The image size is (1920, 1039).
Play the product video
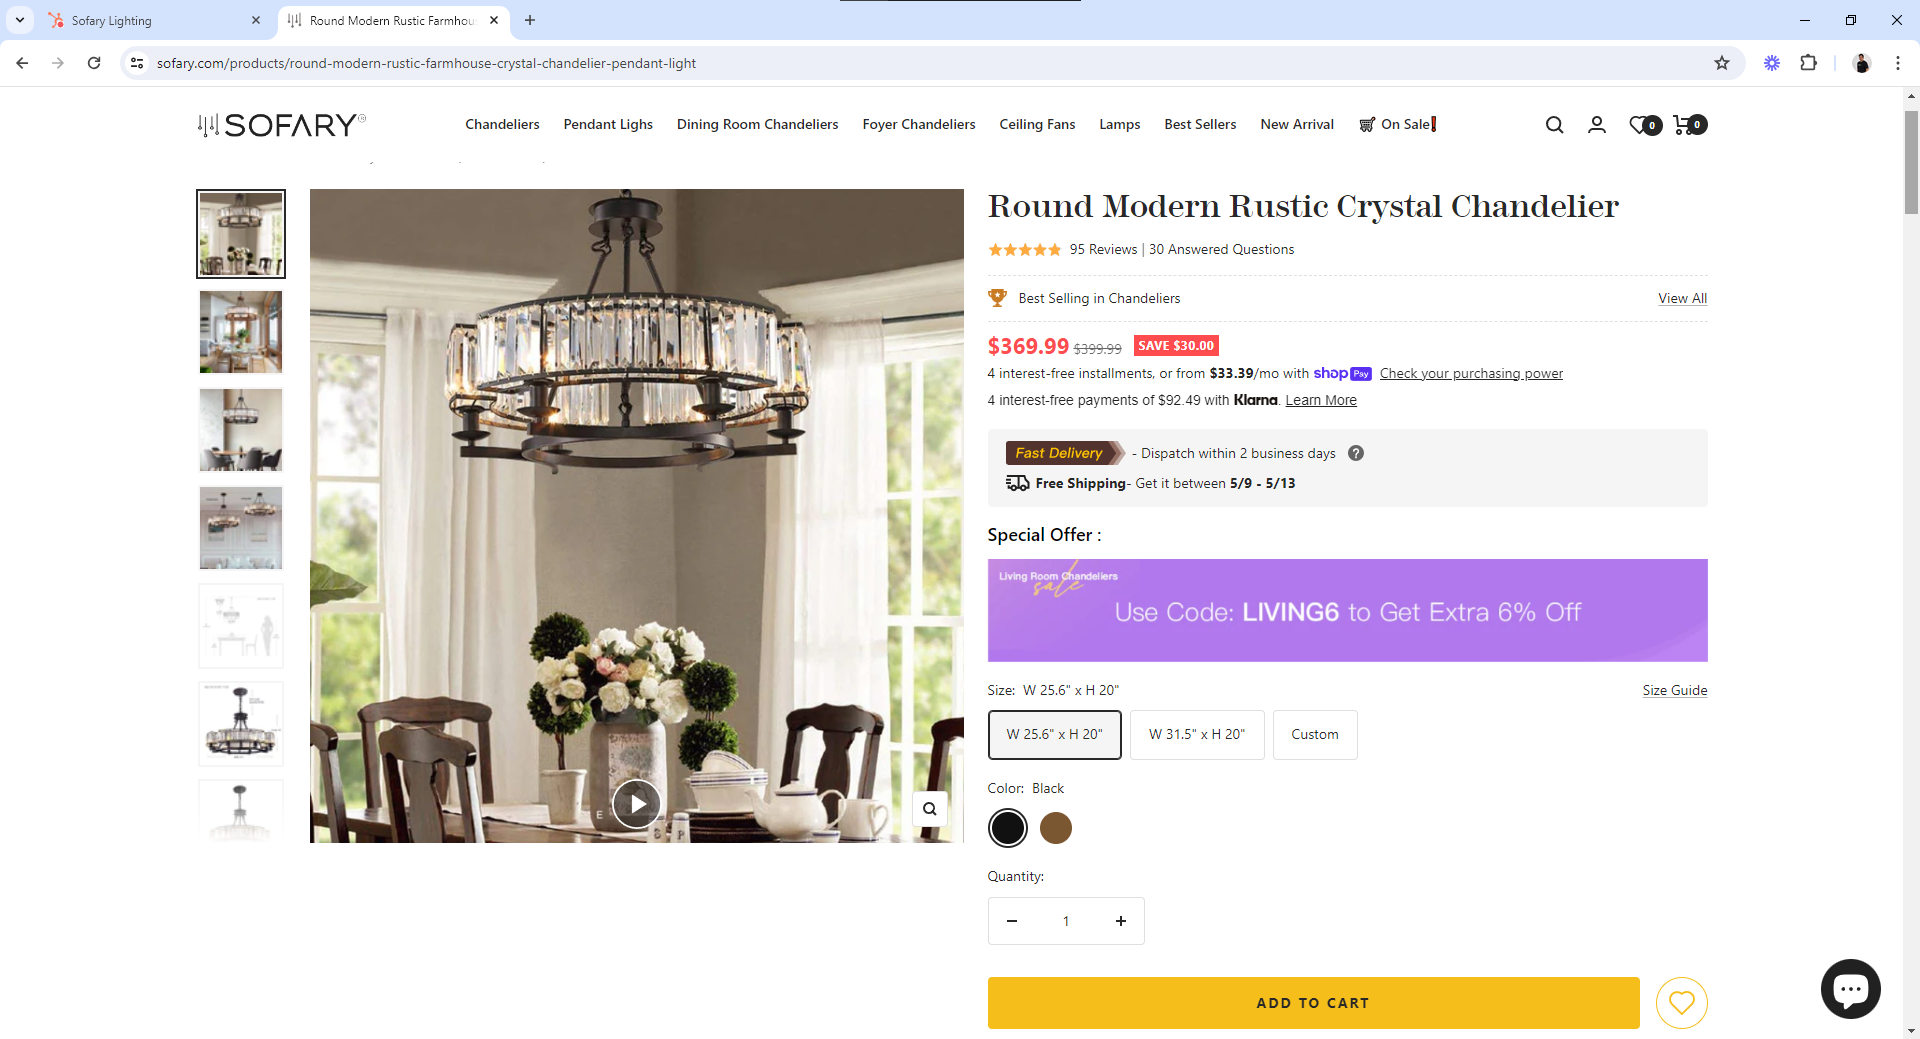click(637, 804)
